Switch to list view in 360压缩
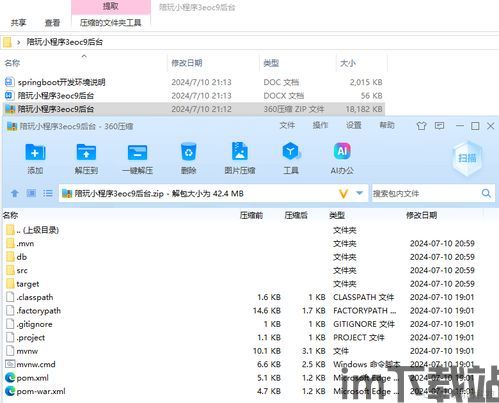 click(x=48, y=193)
